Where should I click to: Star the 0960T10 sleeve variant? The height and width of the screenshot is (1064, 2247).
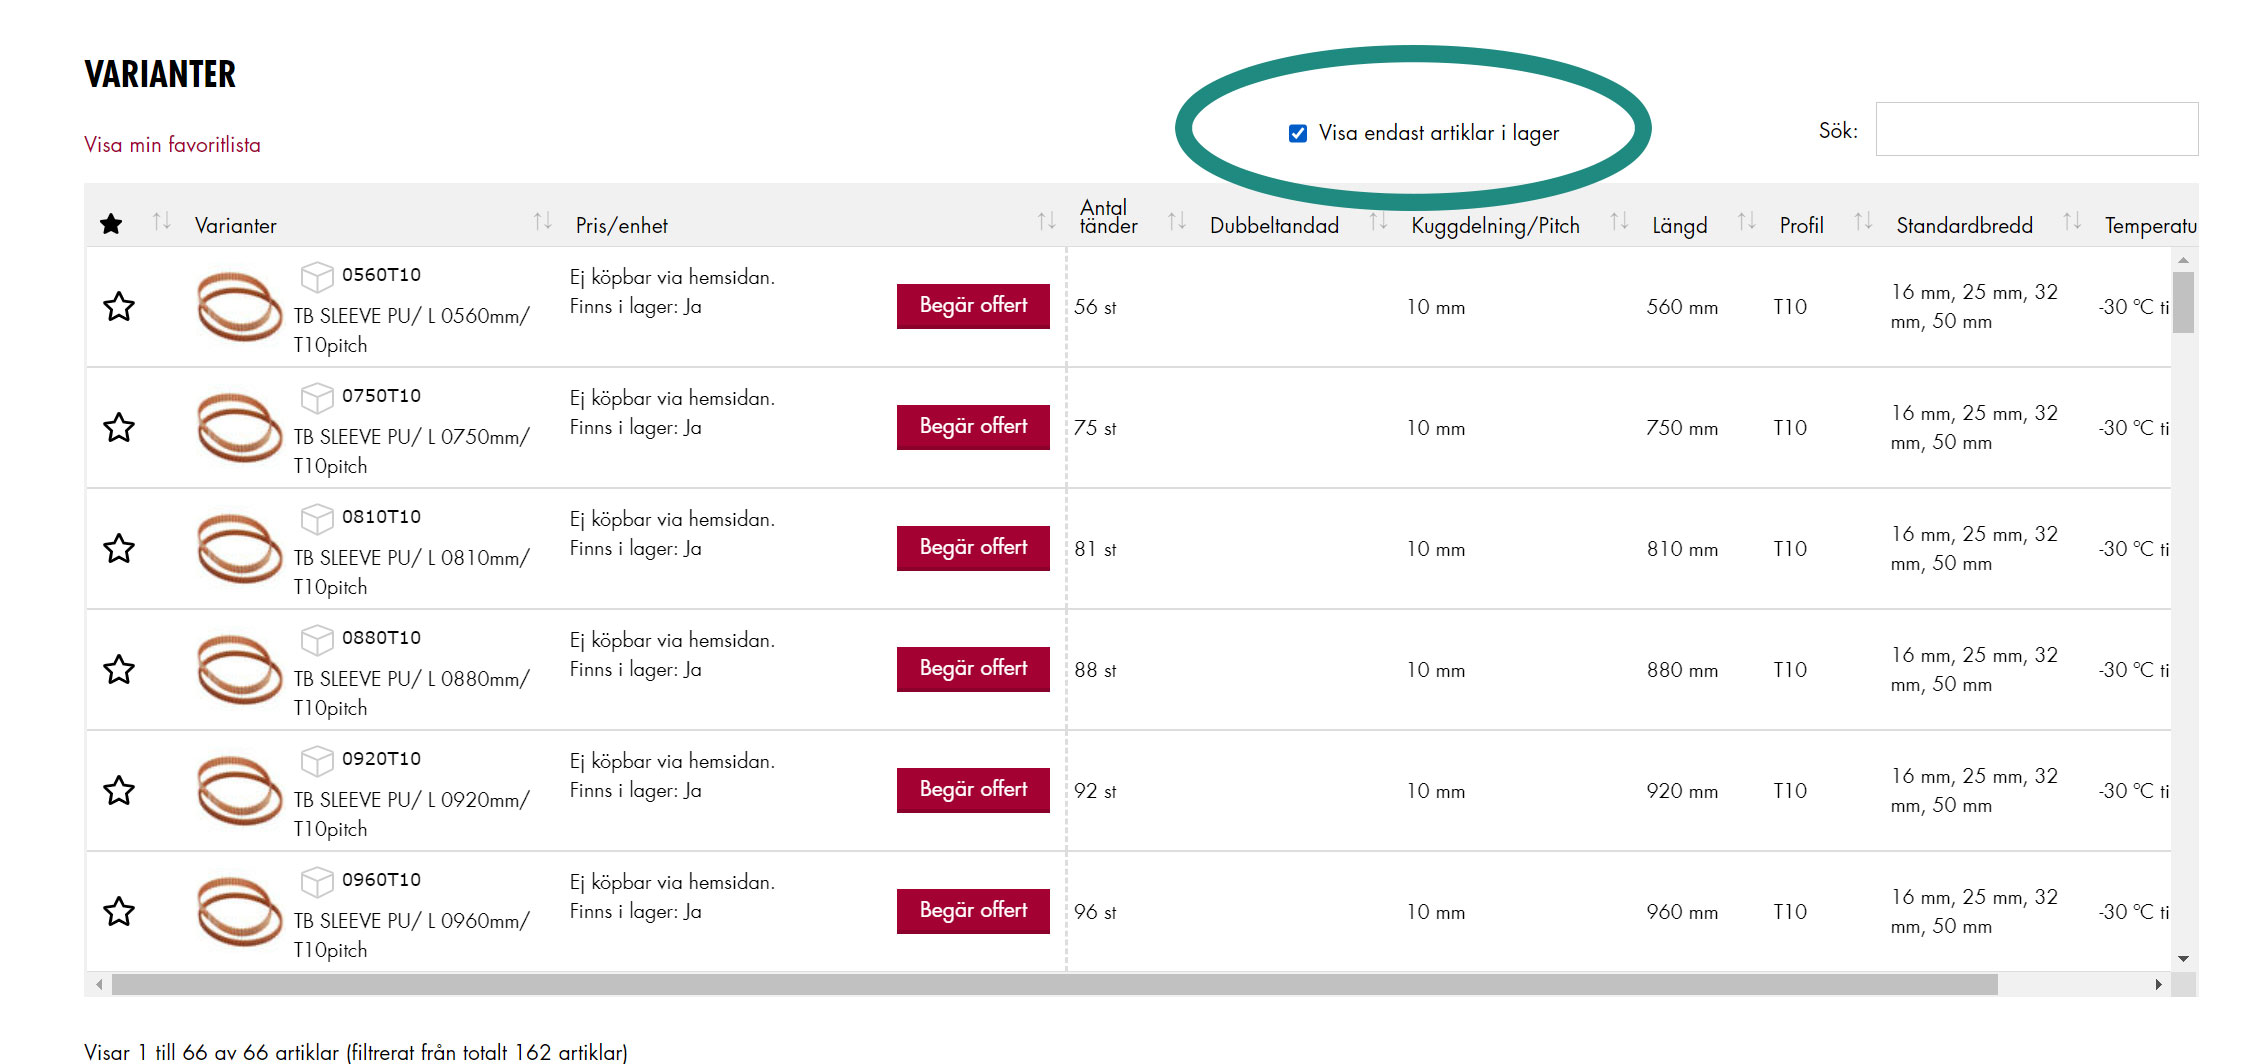point(119,911)
